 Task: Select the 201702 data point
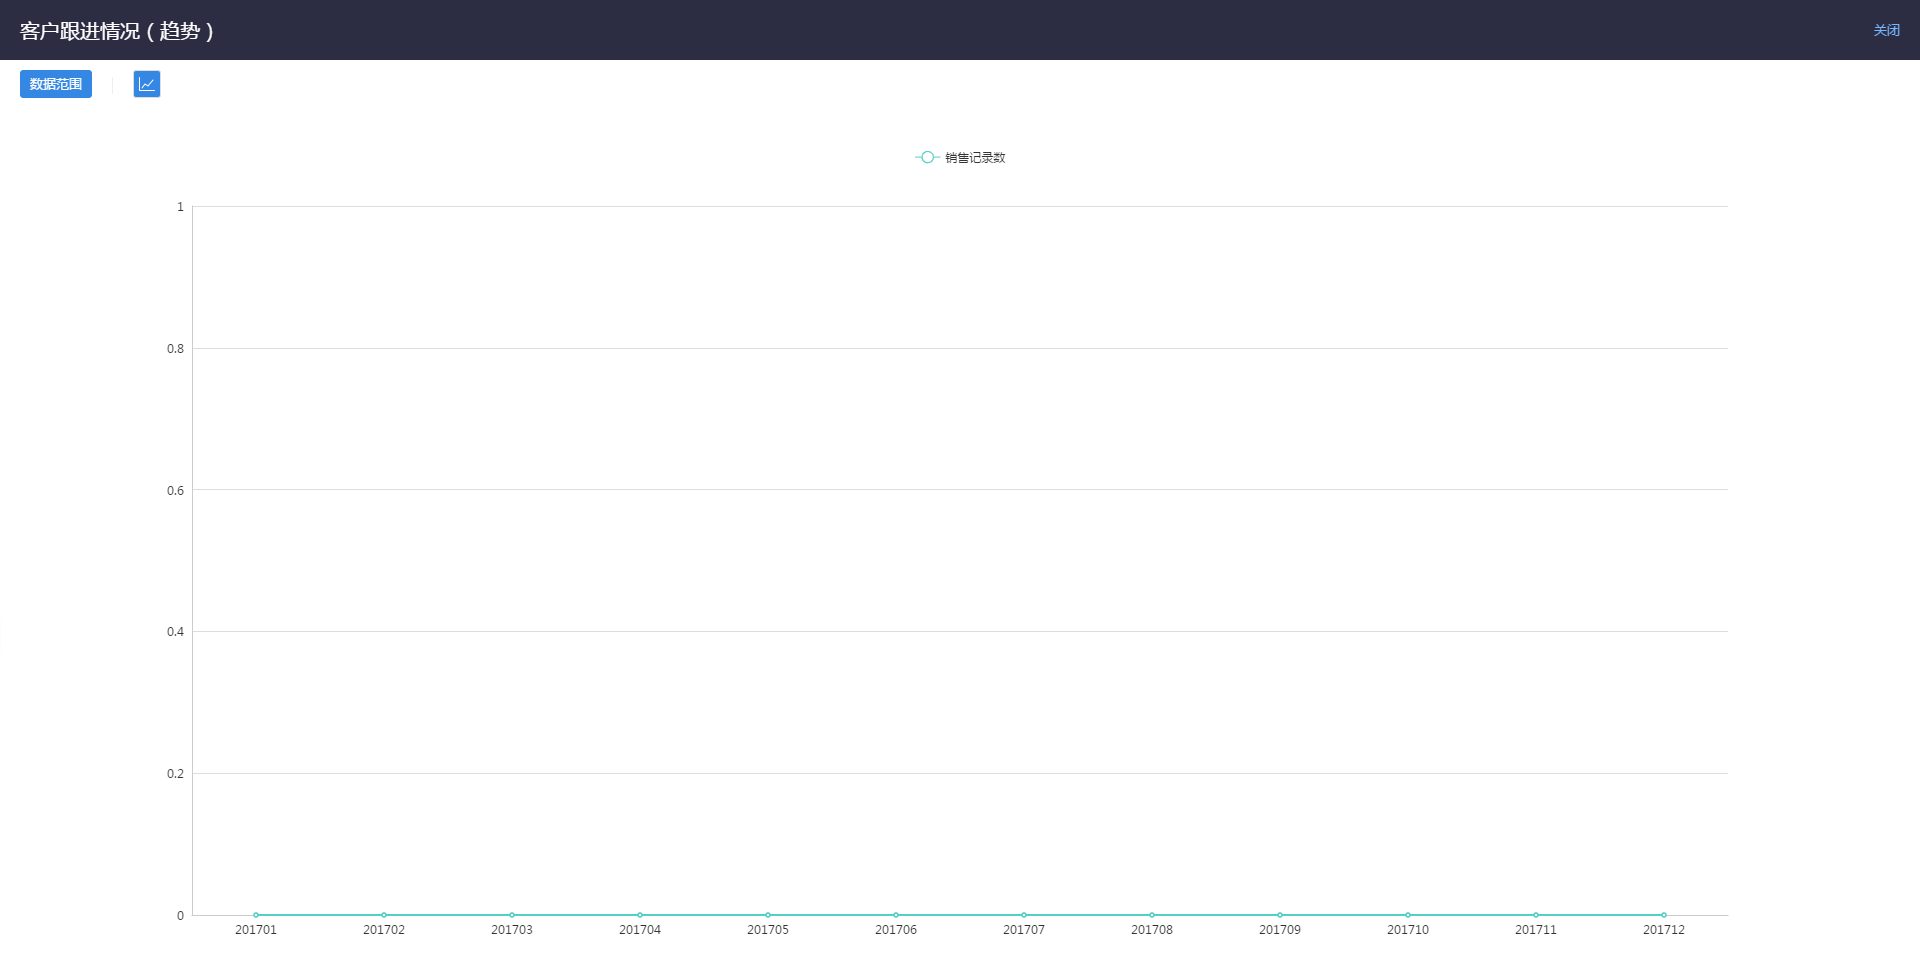[x=384, y=915]
